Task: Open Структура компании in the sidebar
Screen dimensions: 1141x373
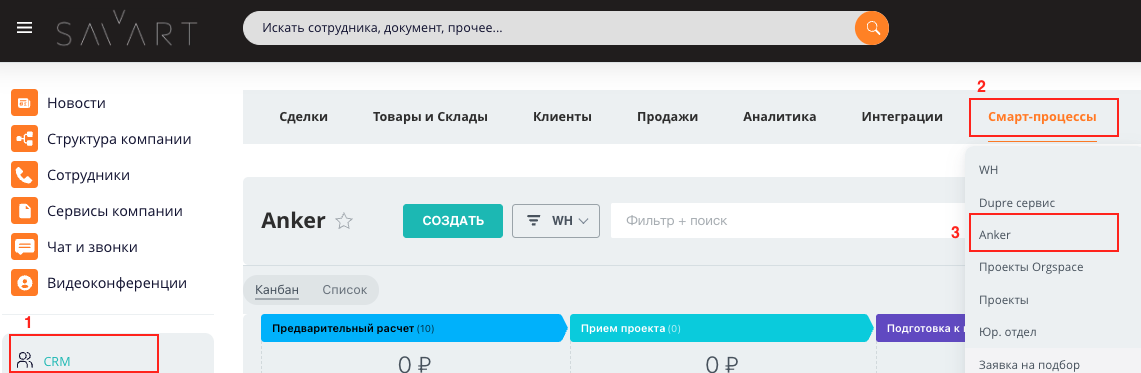Action: point(119,139)
